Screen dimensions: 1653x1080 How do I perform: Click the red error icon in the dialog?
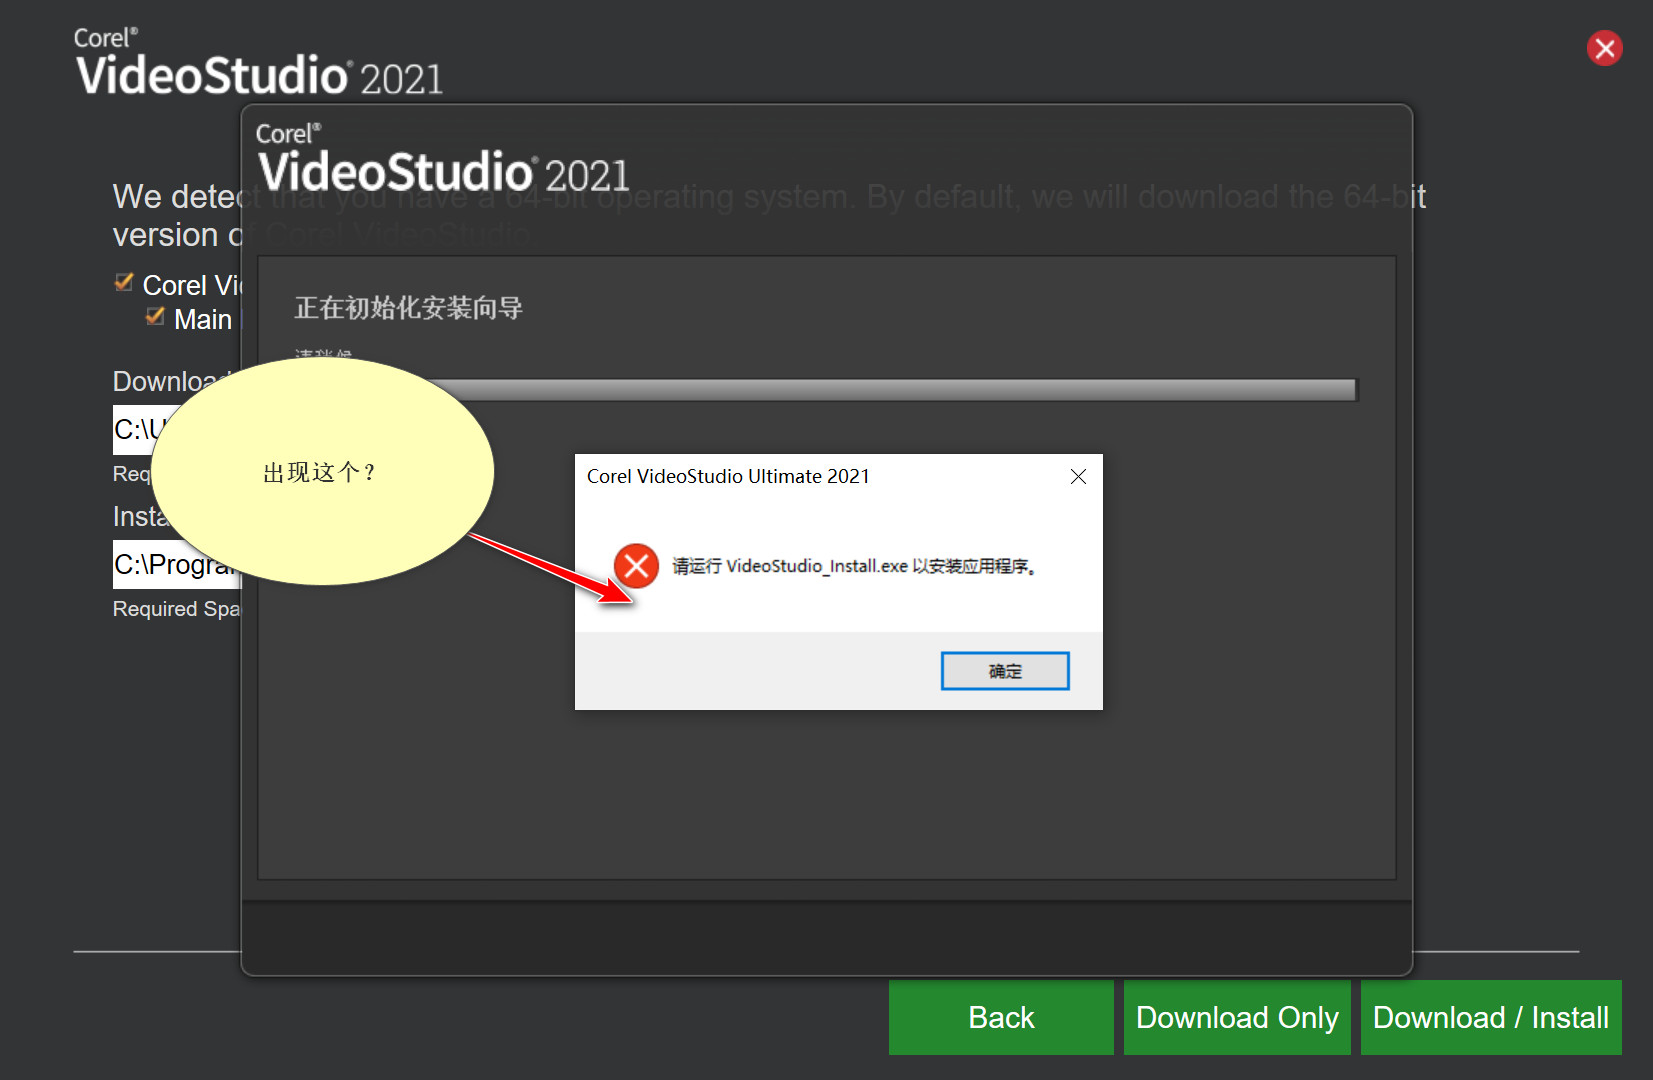tap(636, 566)
